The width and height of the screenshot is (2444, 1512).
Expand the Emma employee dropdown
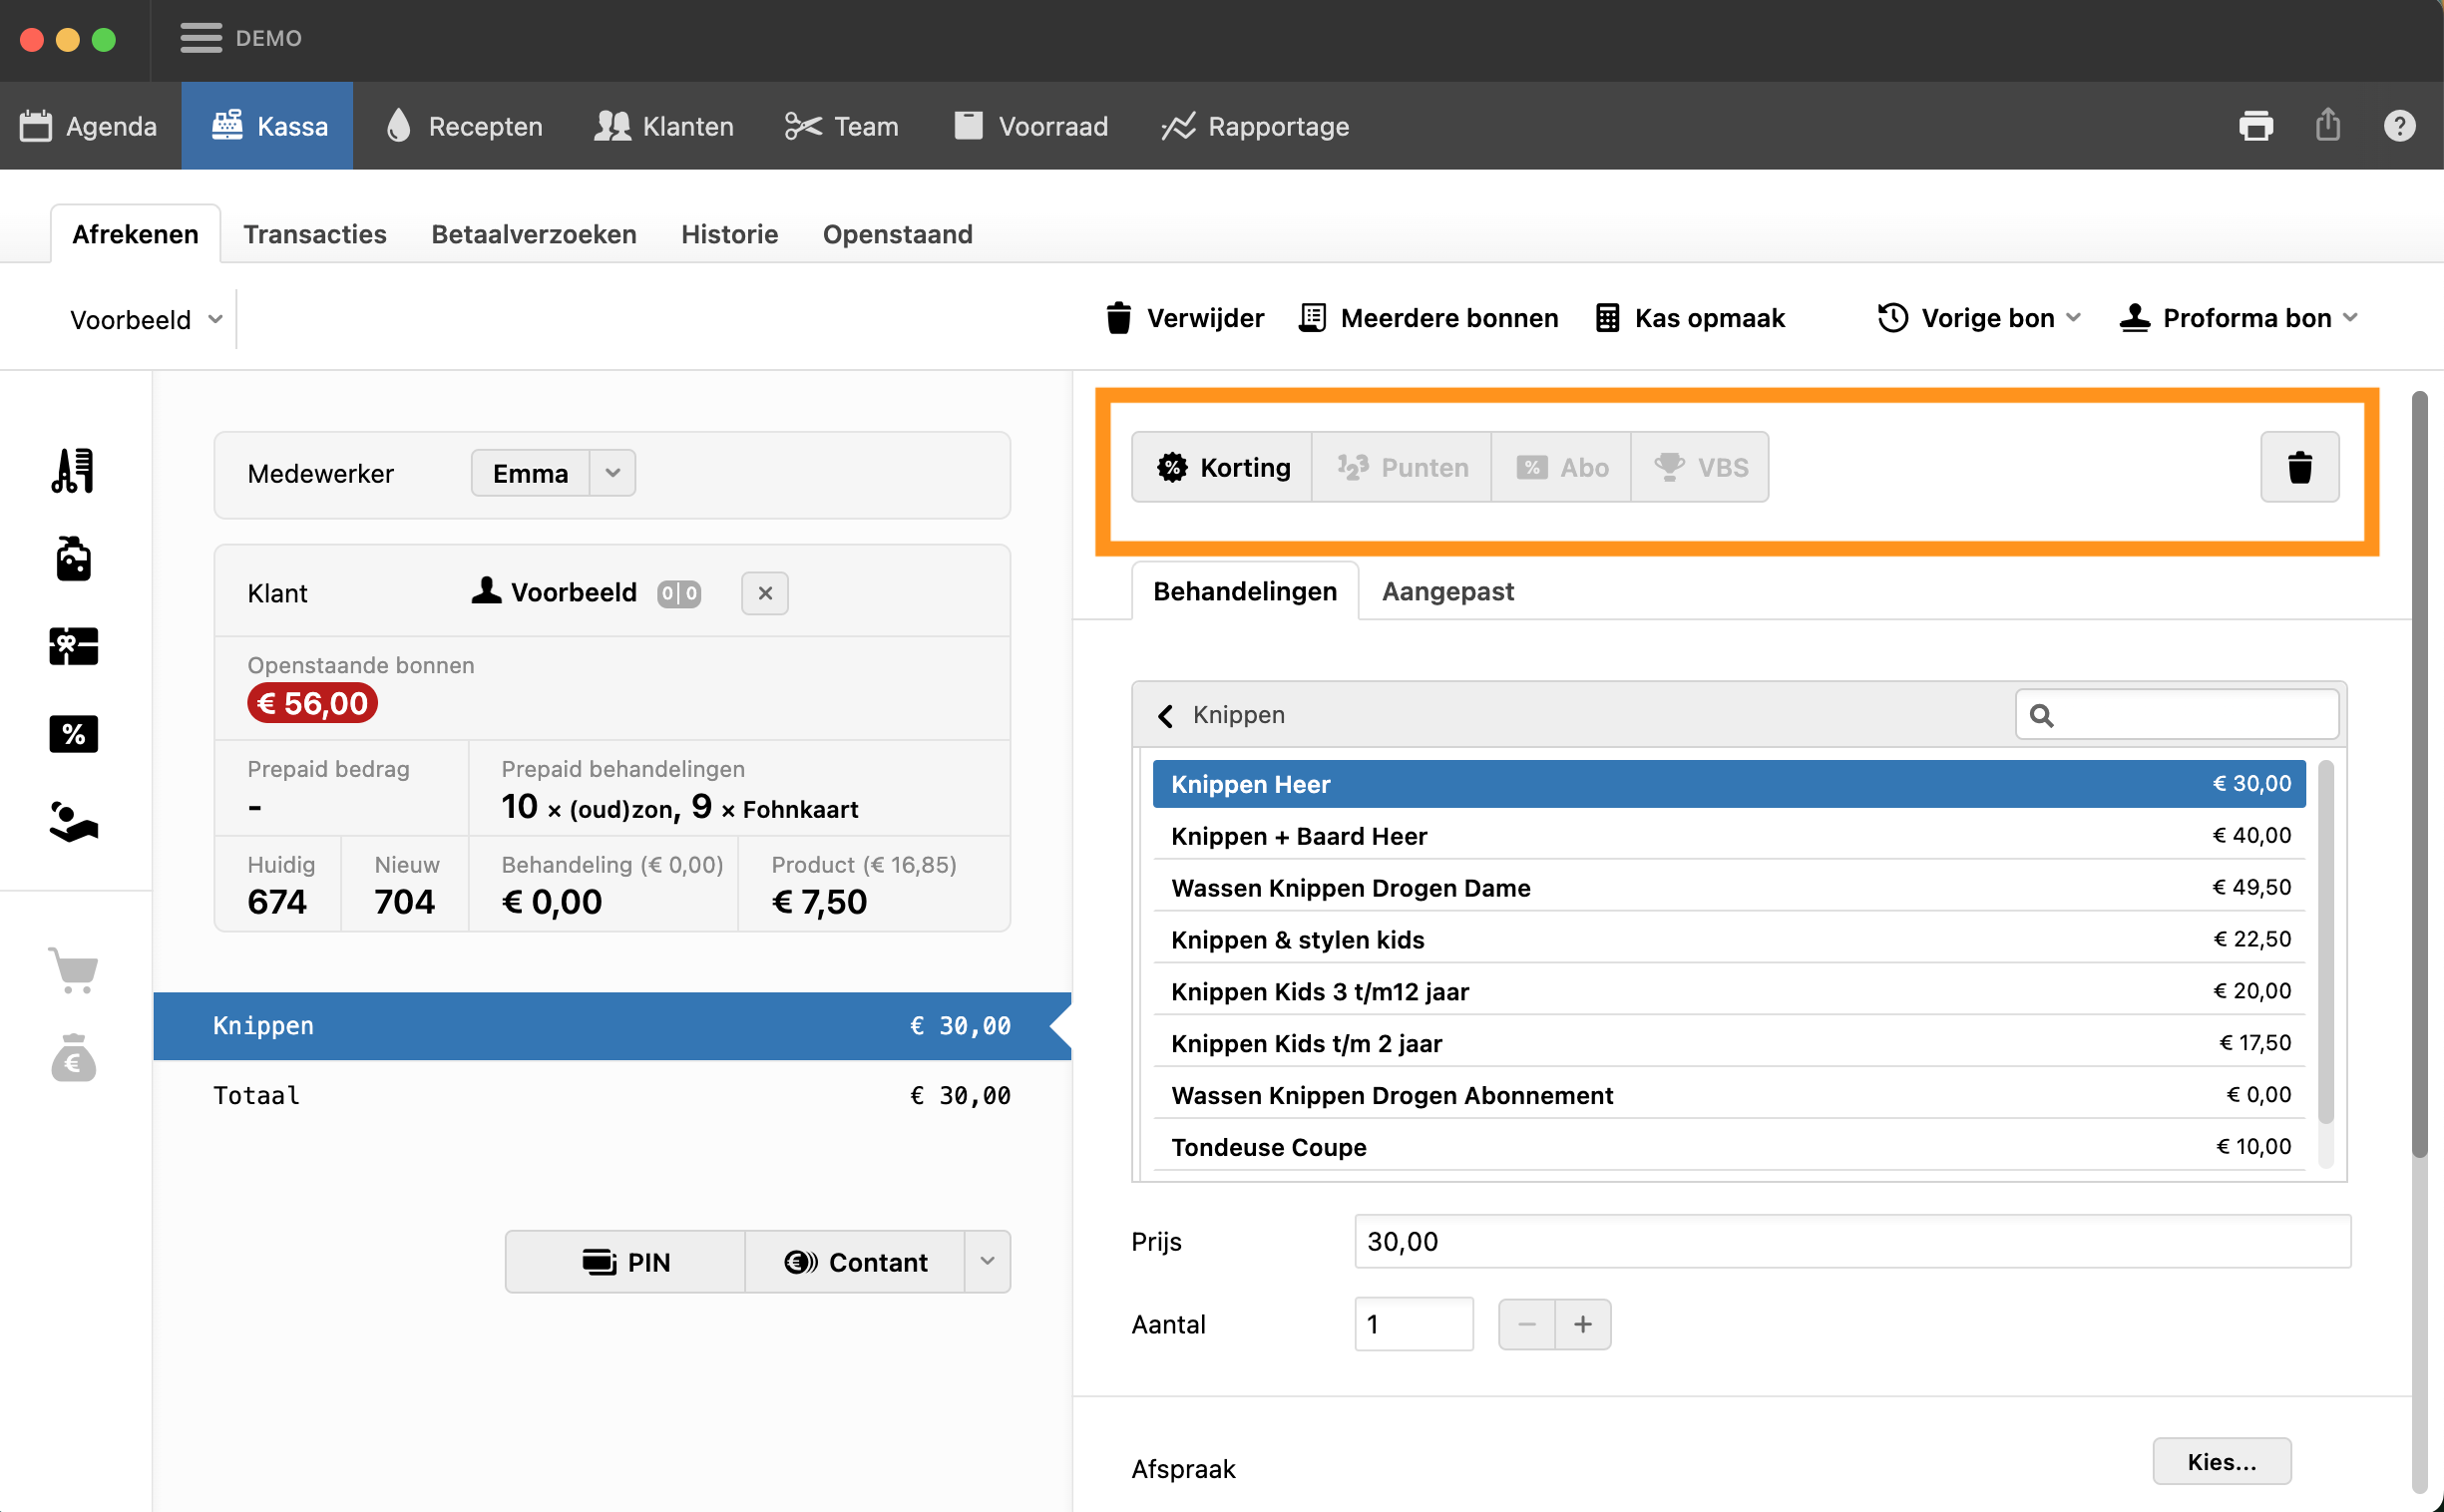(x=613, y=473)
